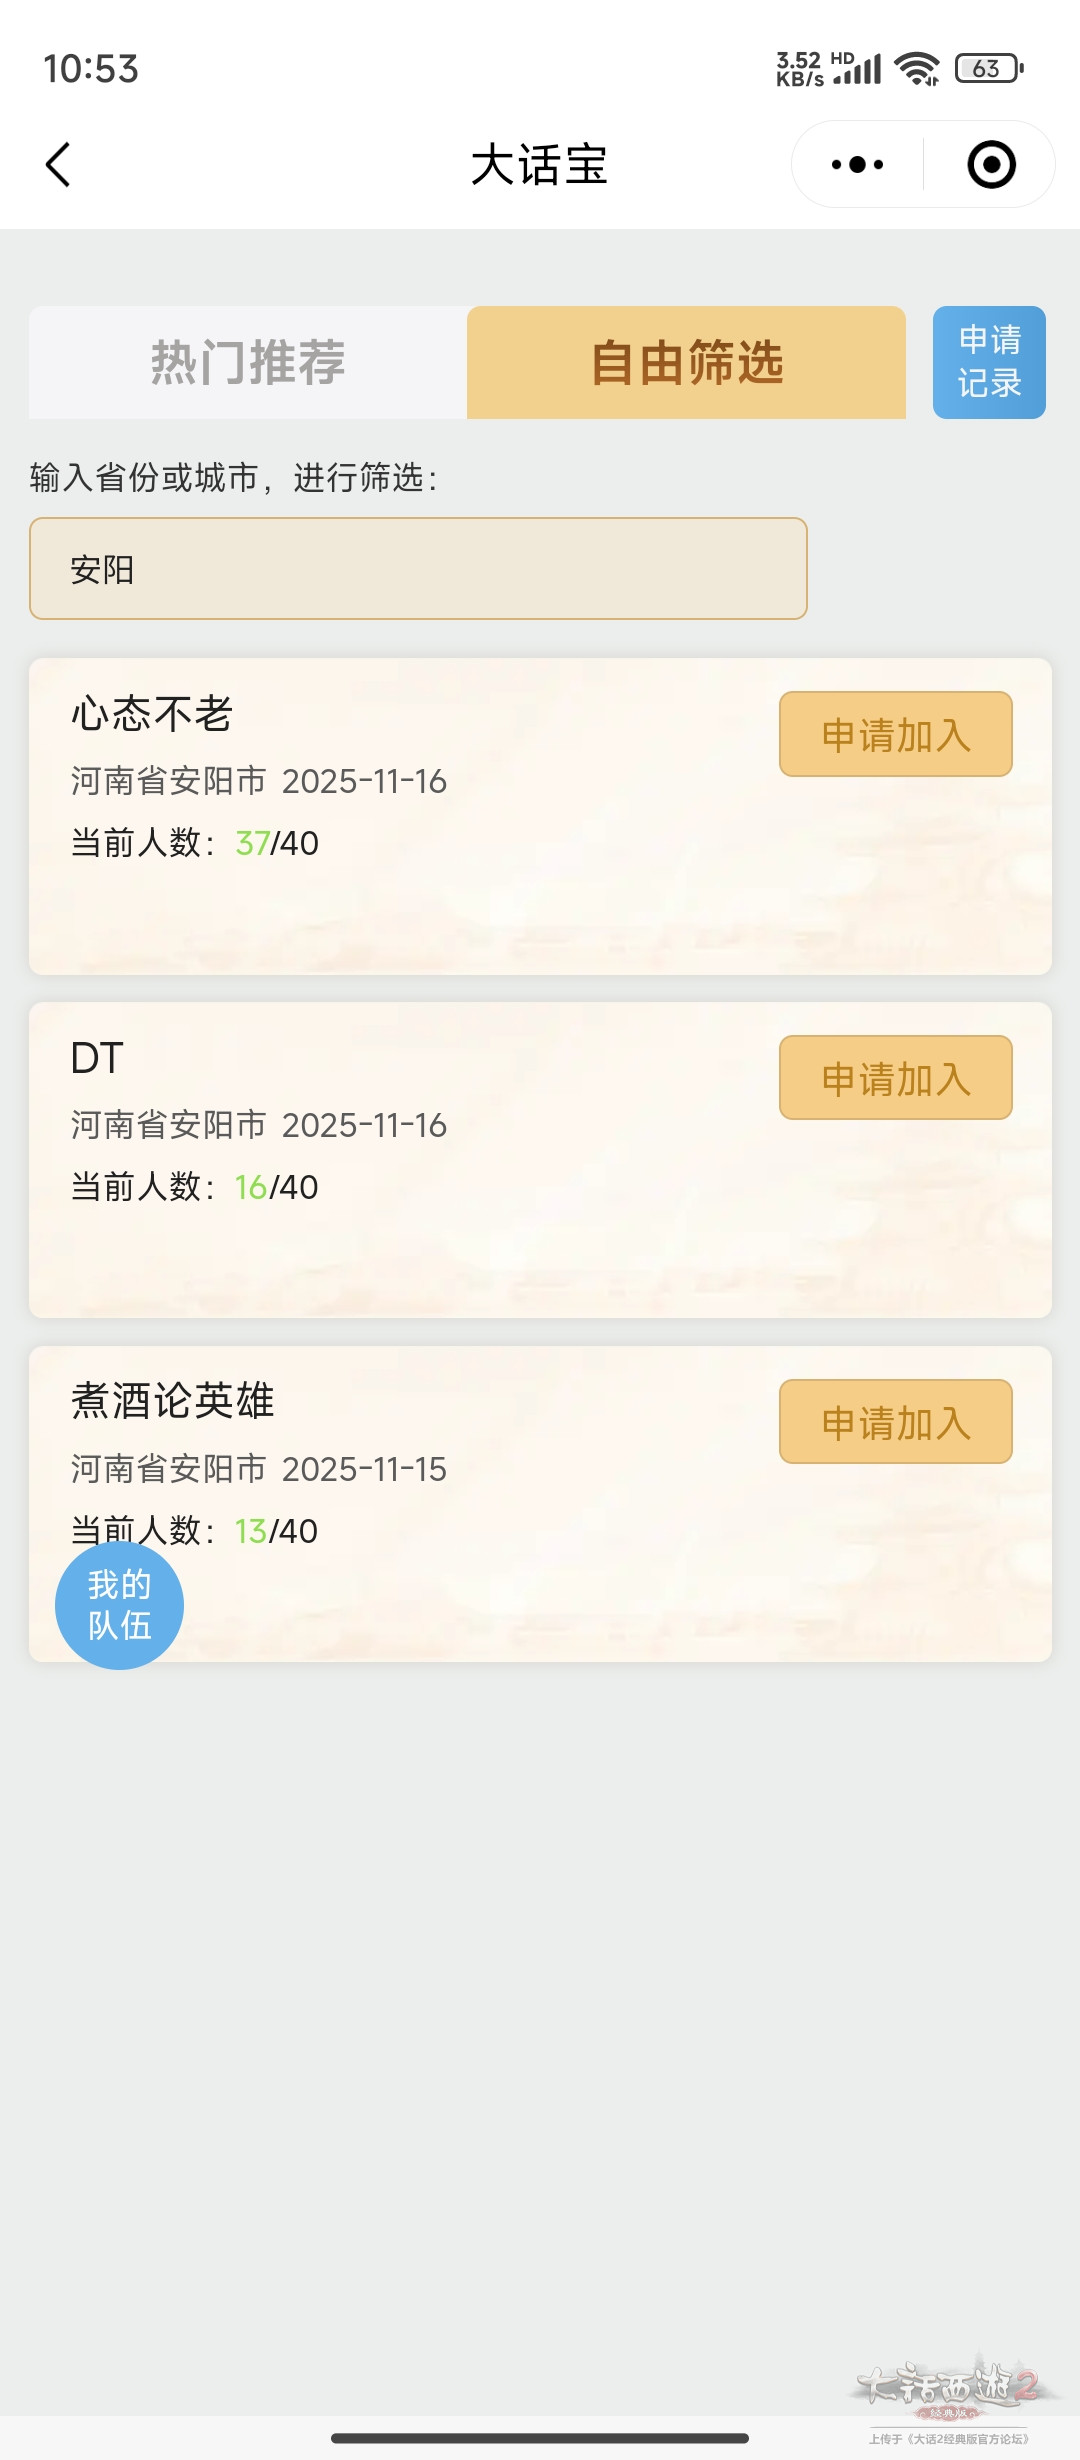Apply to join team 煮酒论英雄
The width and height of the screenshot is (1080, 2460).
point(895,1422)
